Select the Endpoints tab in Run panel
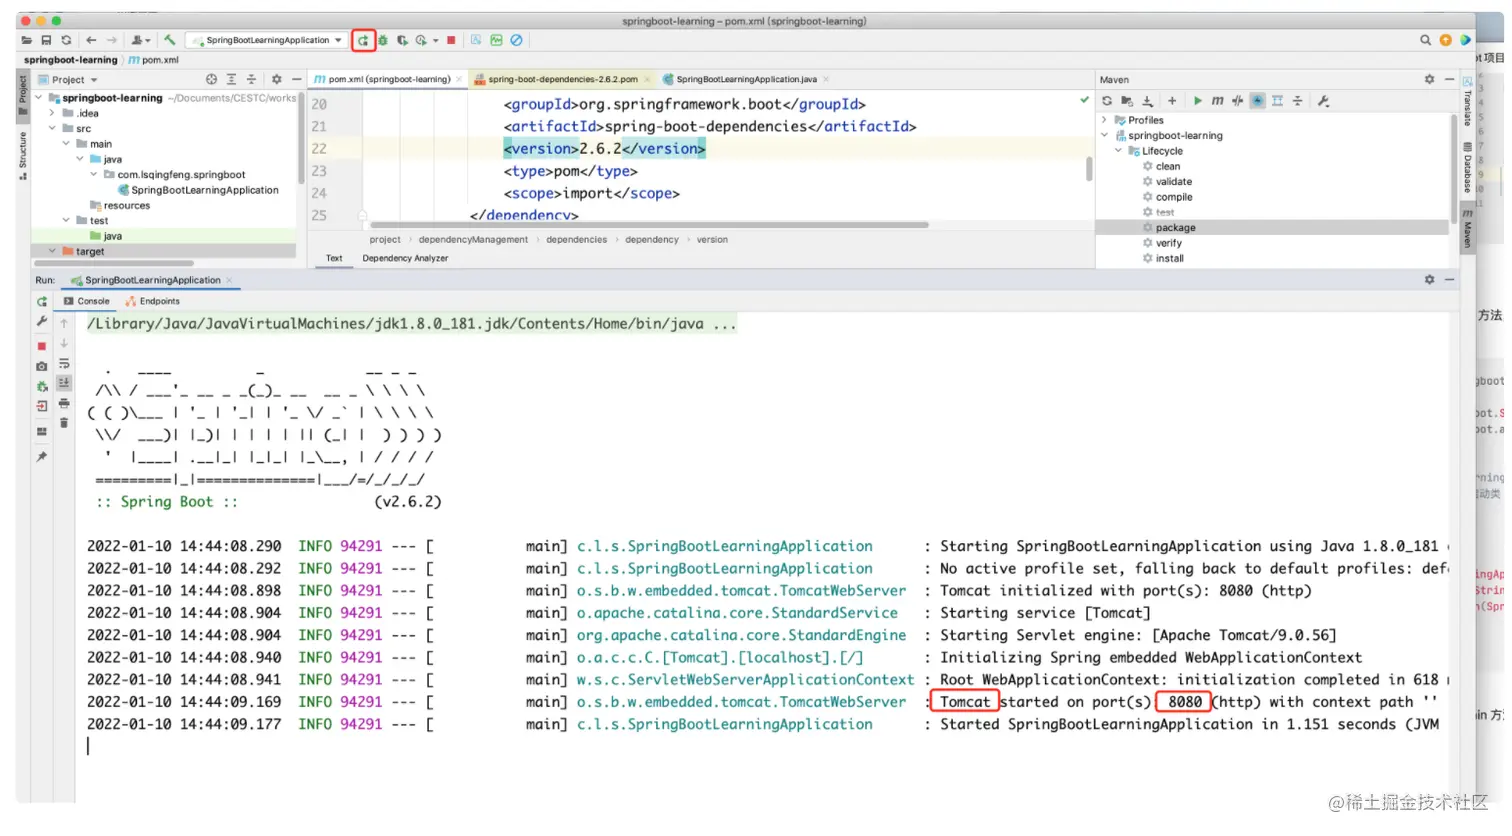This screenshot has width=1512, height=836. pyautogui.click(x=153, y=301)
